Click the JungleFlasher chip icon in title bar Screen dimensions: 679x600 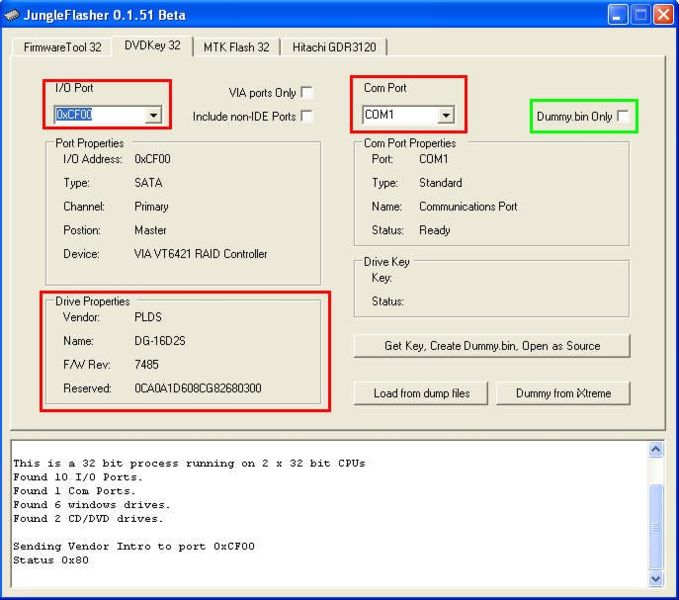12,15
